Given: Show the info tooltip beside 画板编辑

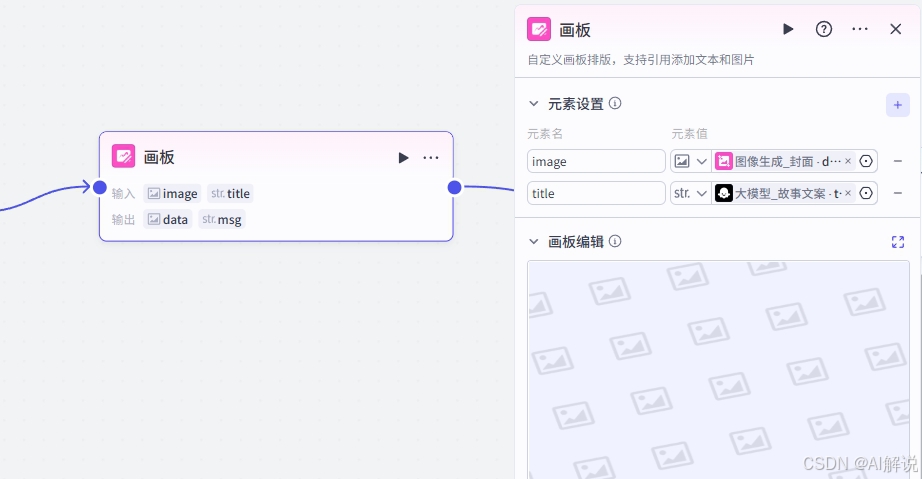Looking at the screenshot, I should [x=615, y=241].
